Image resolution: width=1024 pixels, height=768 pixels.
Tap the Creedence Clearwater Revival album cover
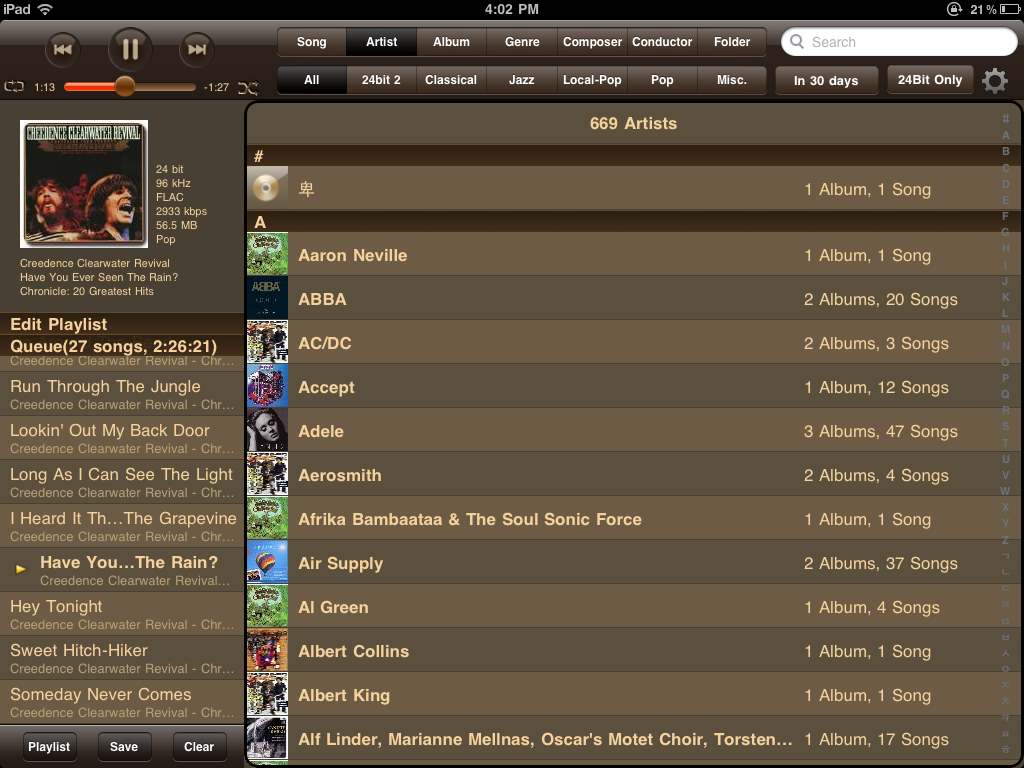point(84,184)
